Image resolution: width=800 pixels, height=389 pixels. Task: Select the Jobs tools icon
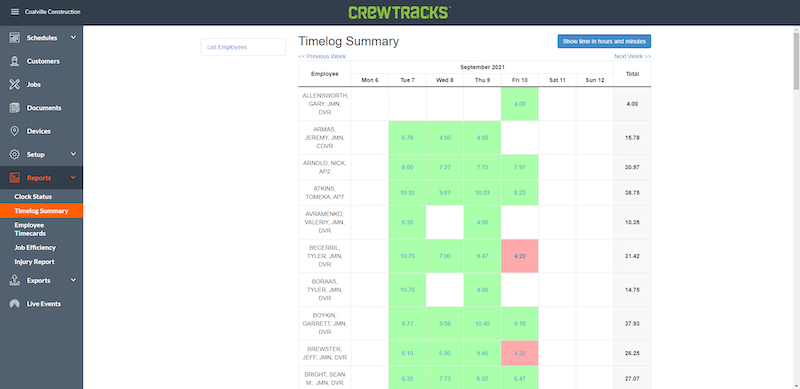(15, 85)
